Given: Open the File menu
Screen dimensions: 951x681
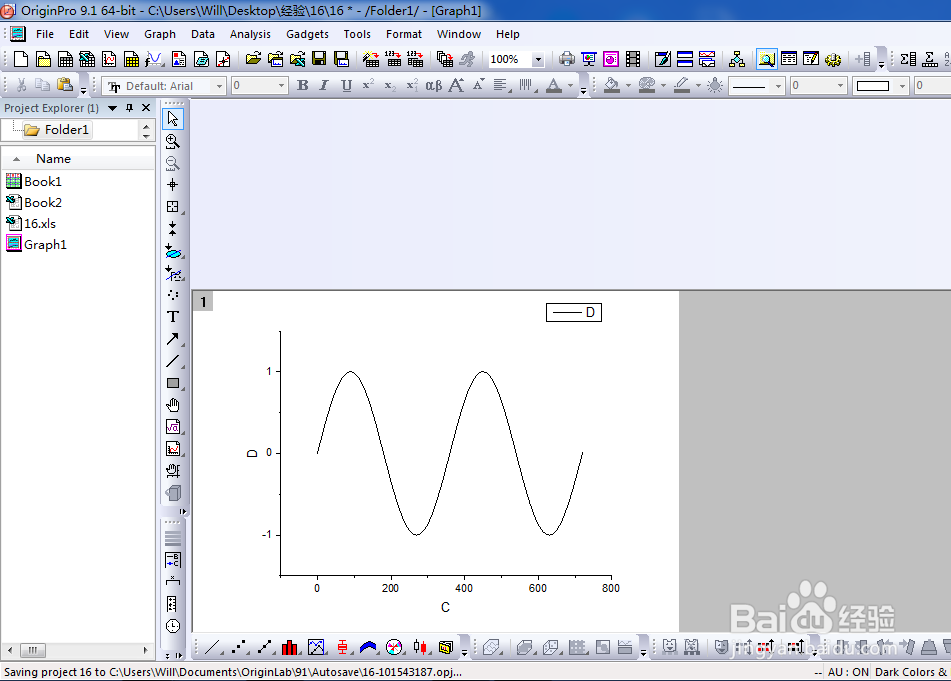Looking at the screenshot, I should (x=45, y=34).
